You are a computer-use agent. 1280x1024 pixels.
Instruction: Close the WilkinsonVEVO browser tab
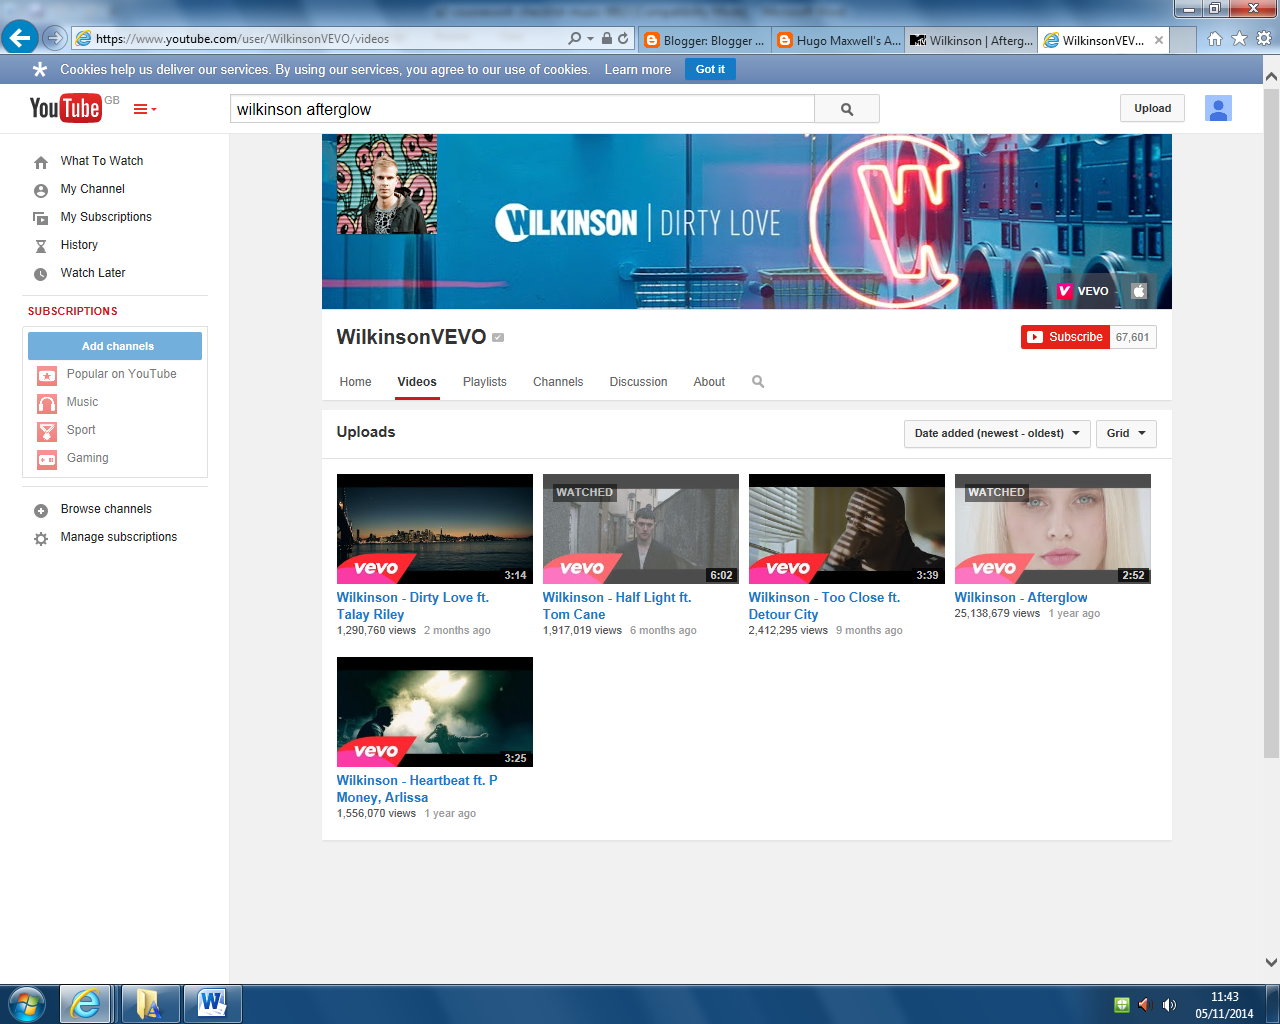(1159, 40)
